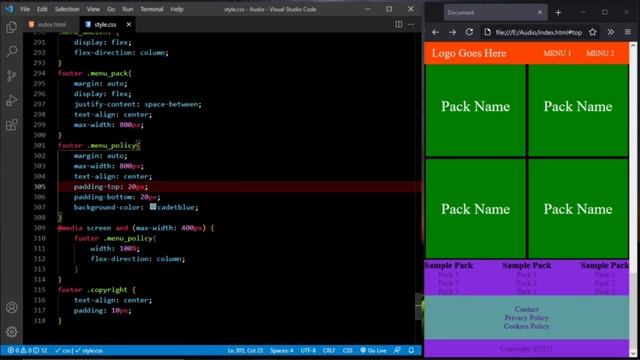Open Source Control view
Viewport: 640px width, 360px height.
11,76
